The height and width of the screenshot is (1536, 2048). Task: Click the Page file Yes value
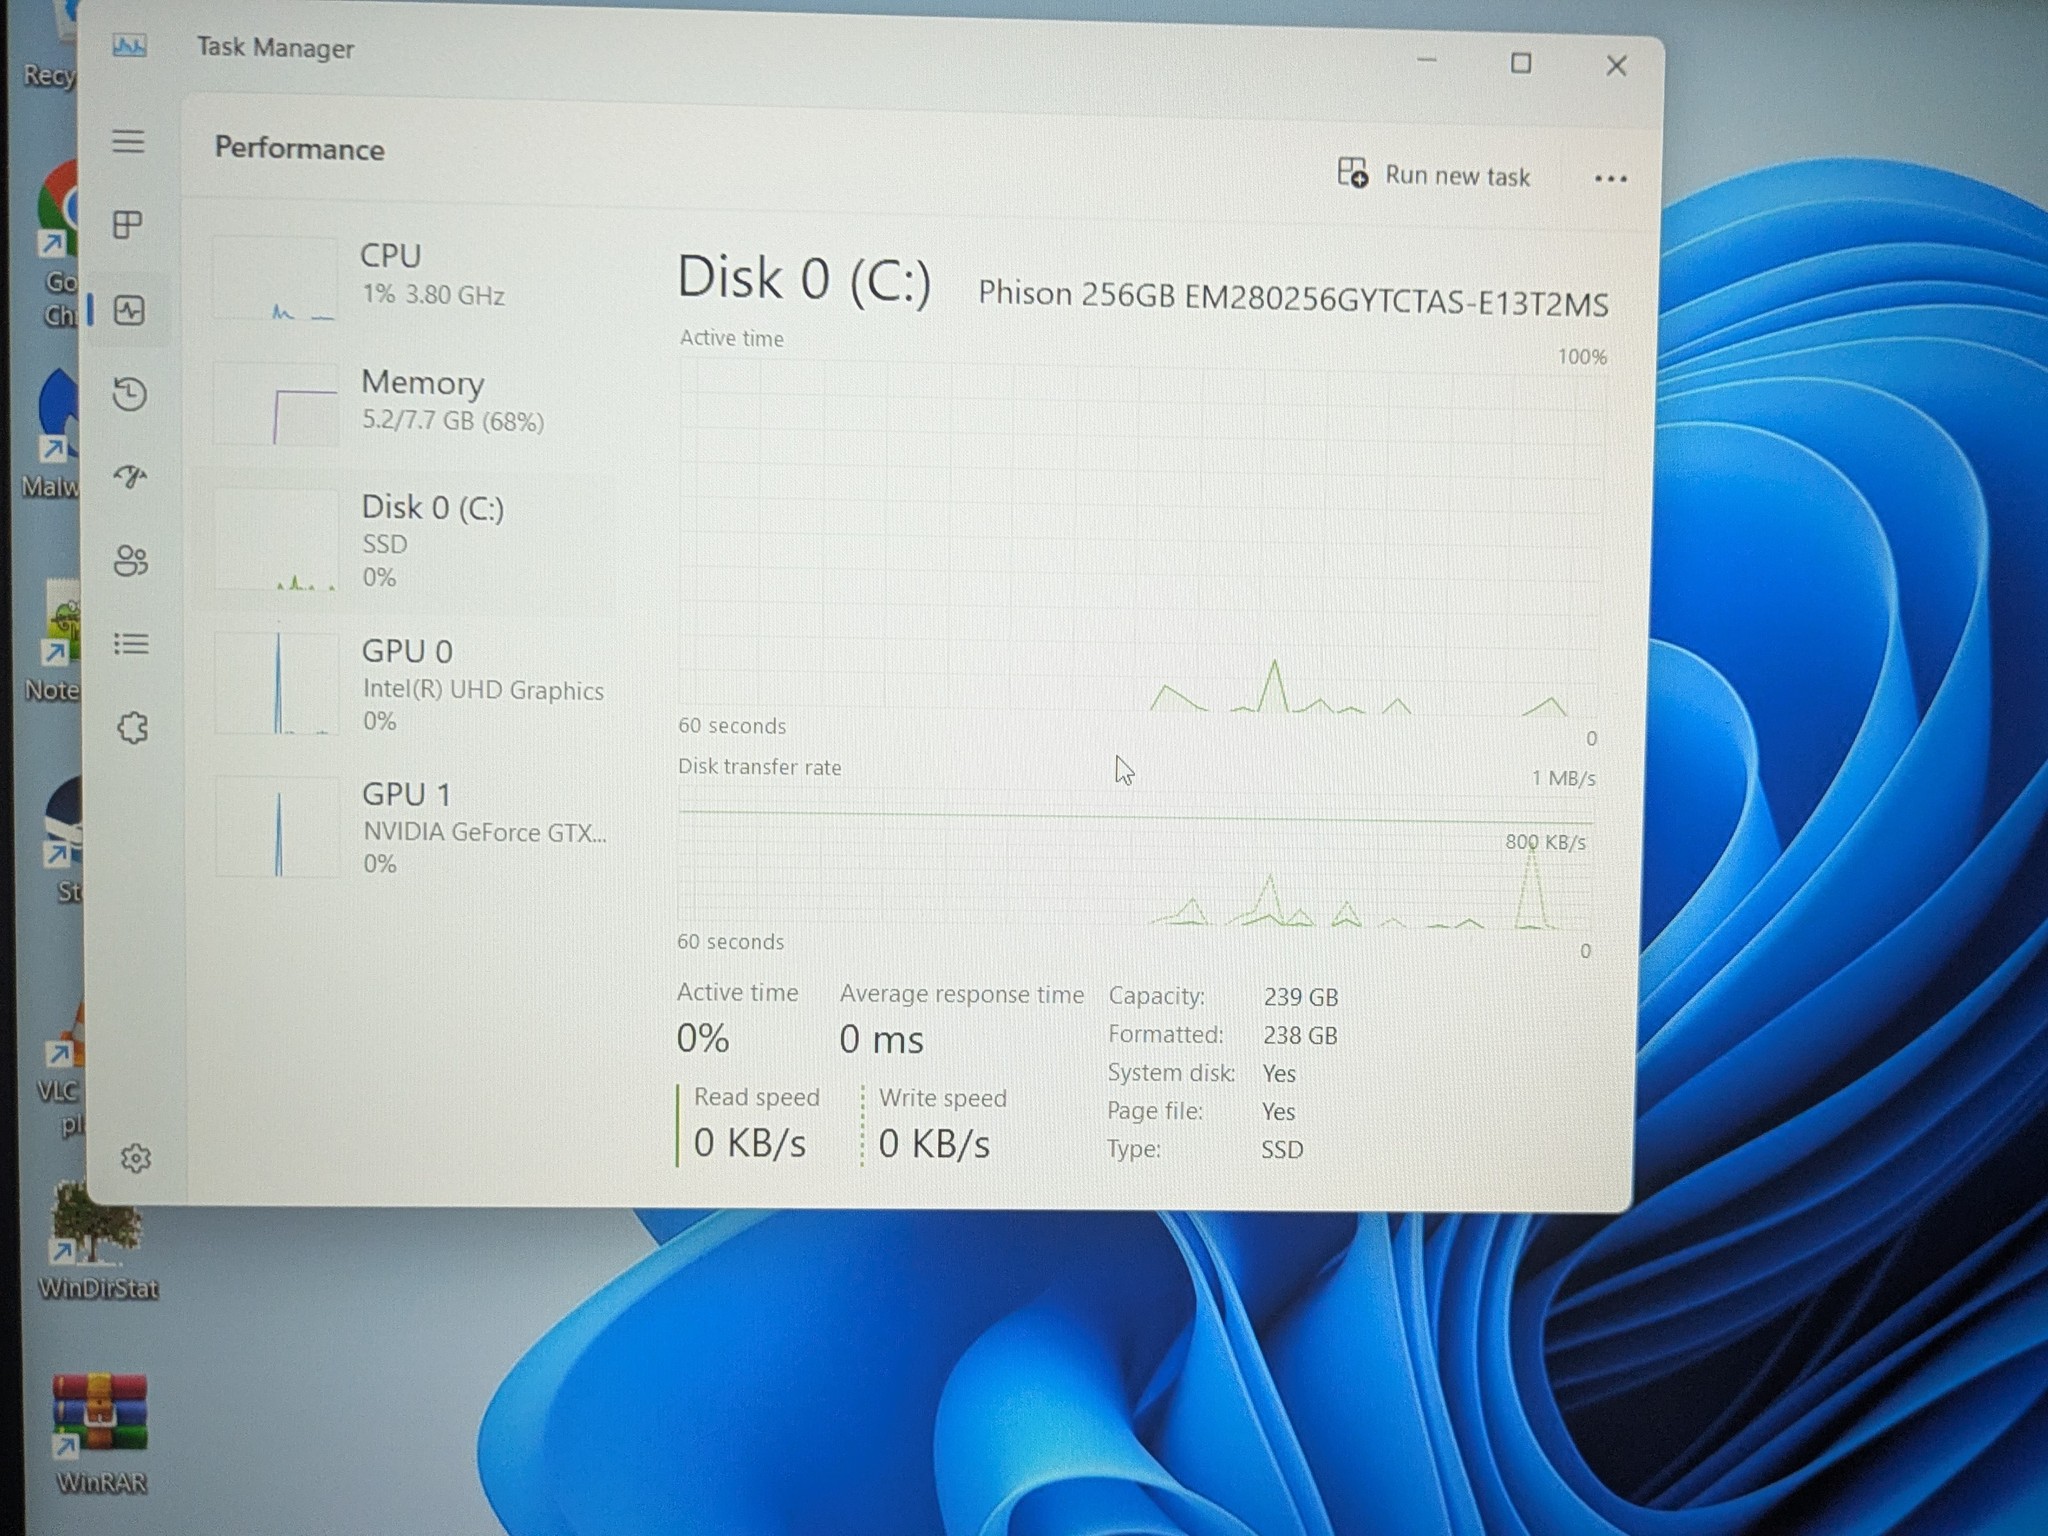[1278, 1112]
